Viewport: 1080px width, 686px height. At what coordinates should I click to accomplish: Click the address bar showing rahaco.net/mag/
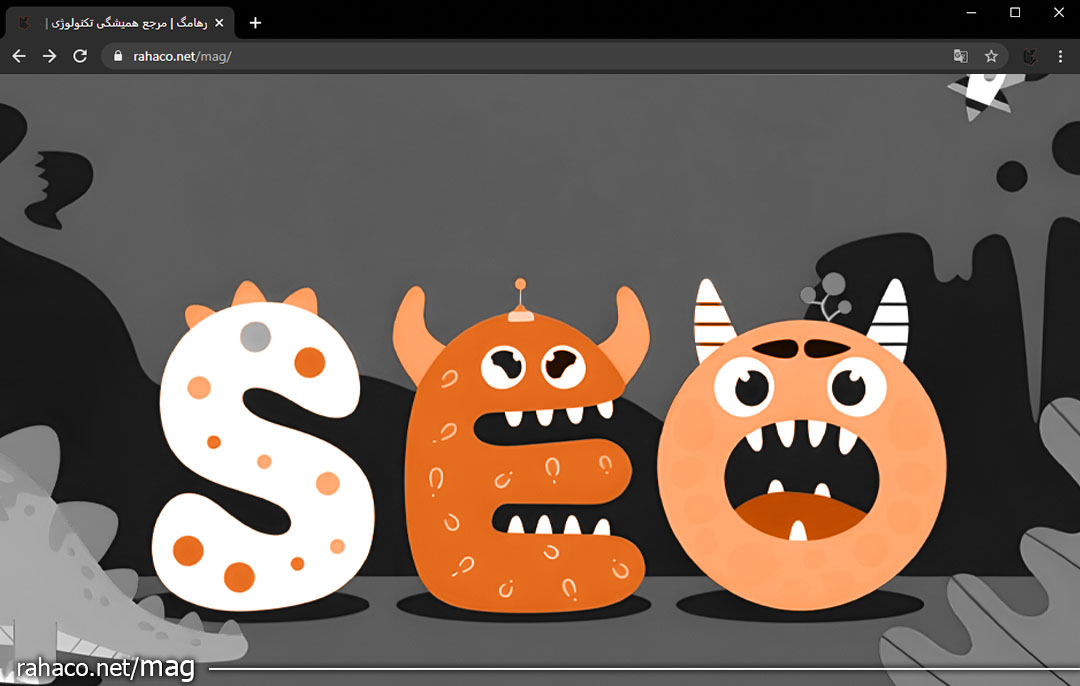tap(500, 56)
